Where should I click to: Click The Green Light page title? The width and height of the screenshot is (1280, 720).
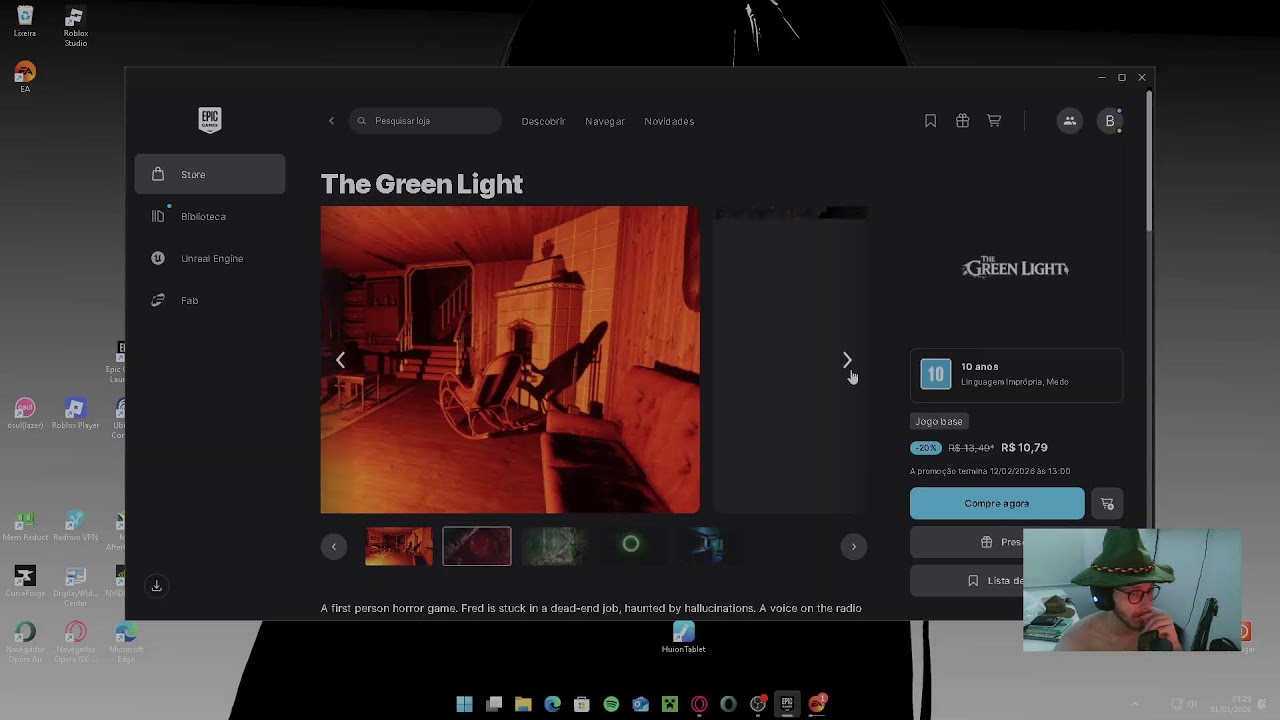[x=421, y=184]
